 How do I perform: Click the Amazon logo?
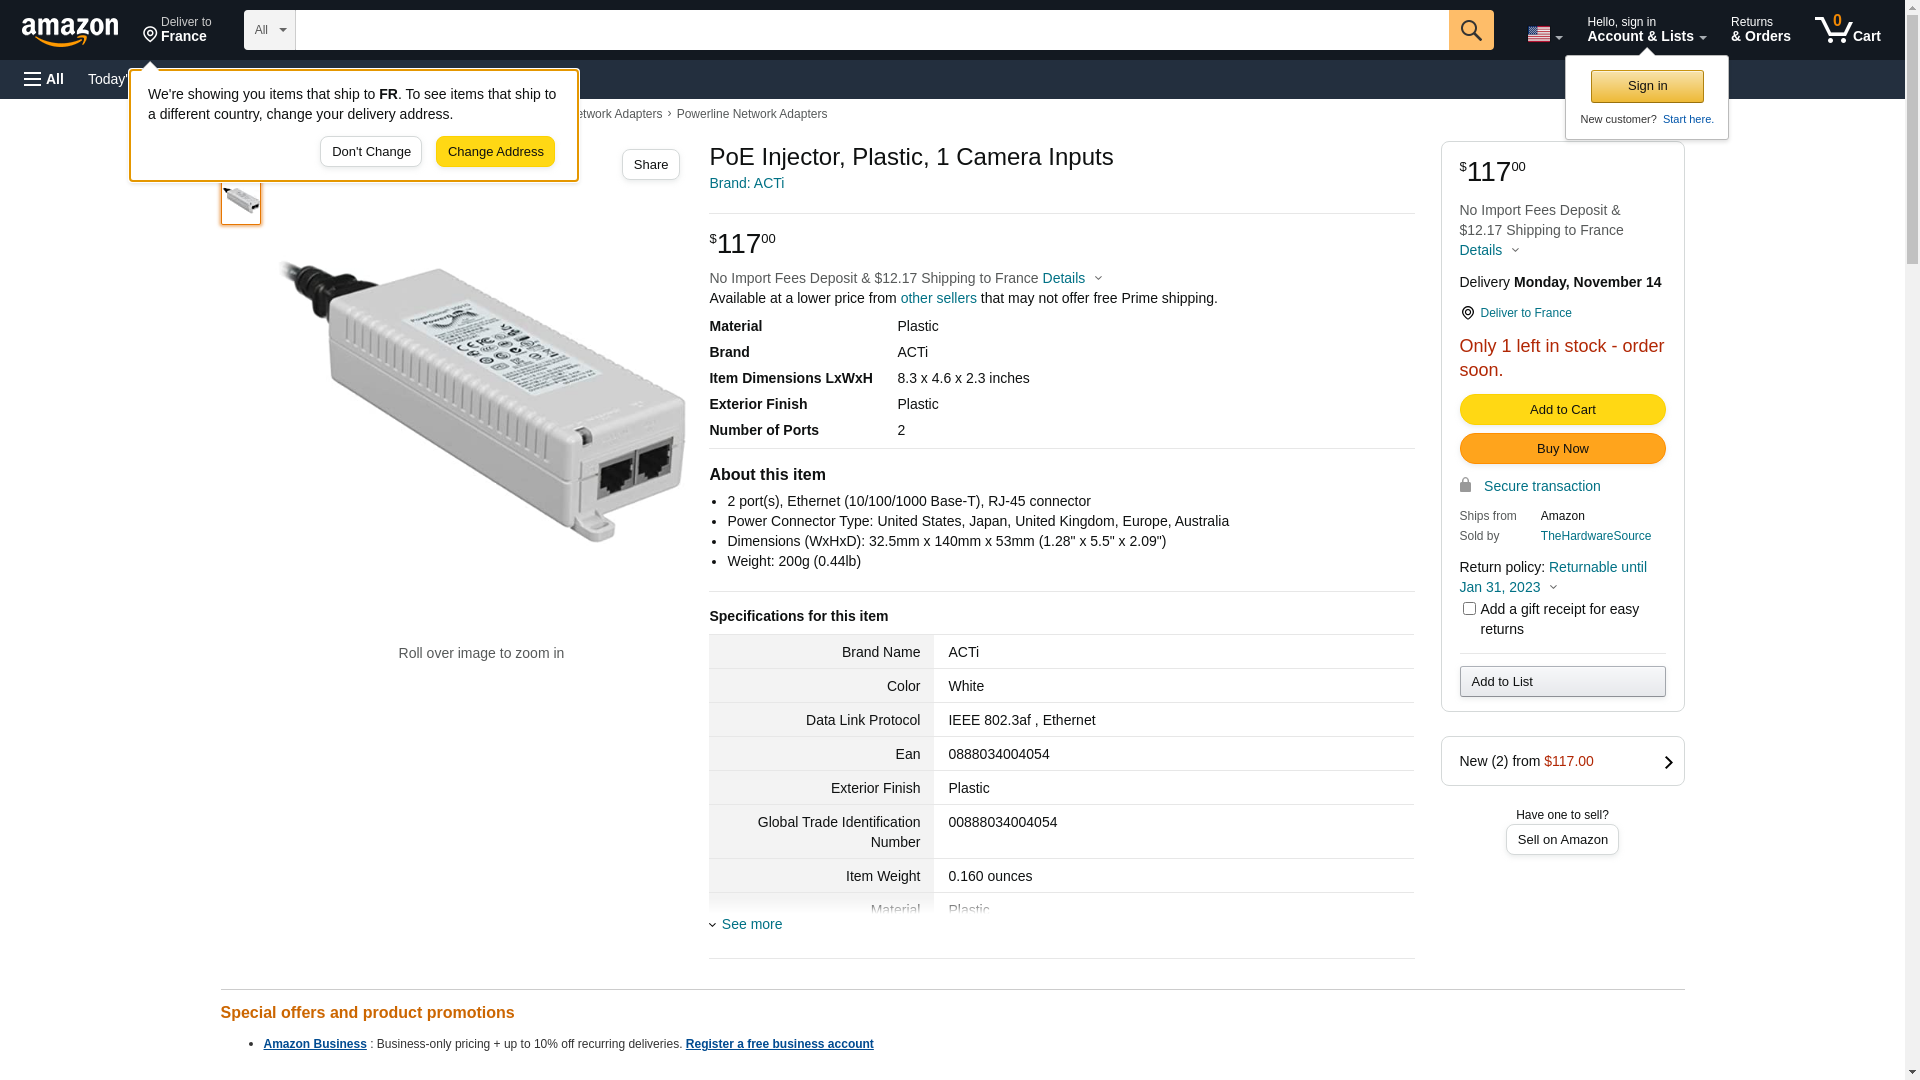70,31
